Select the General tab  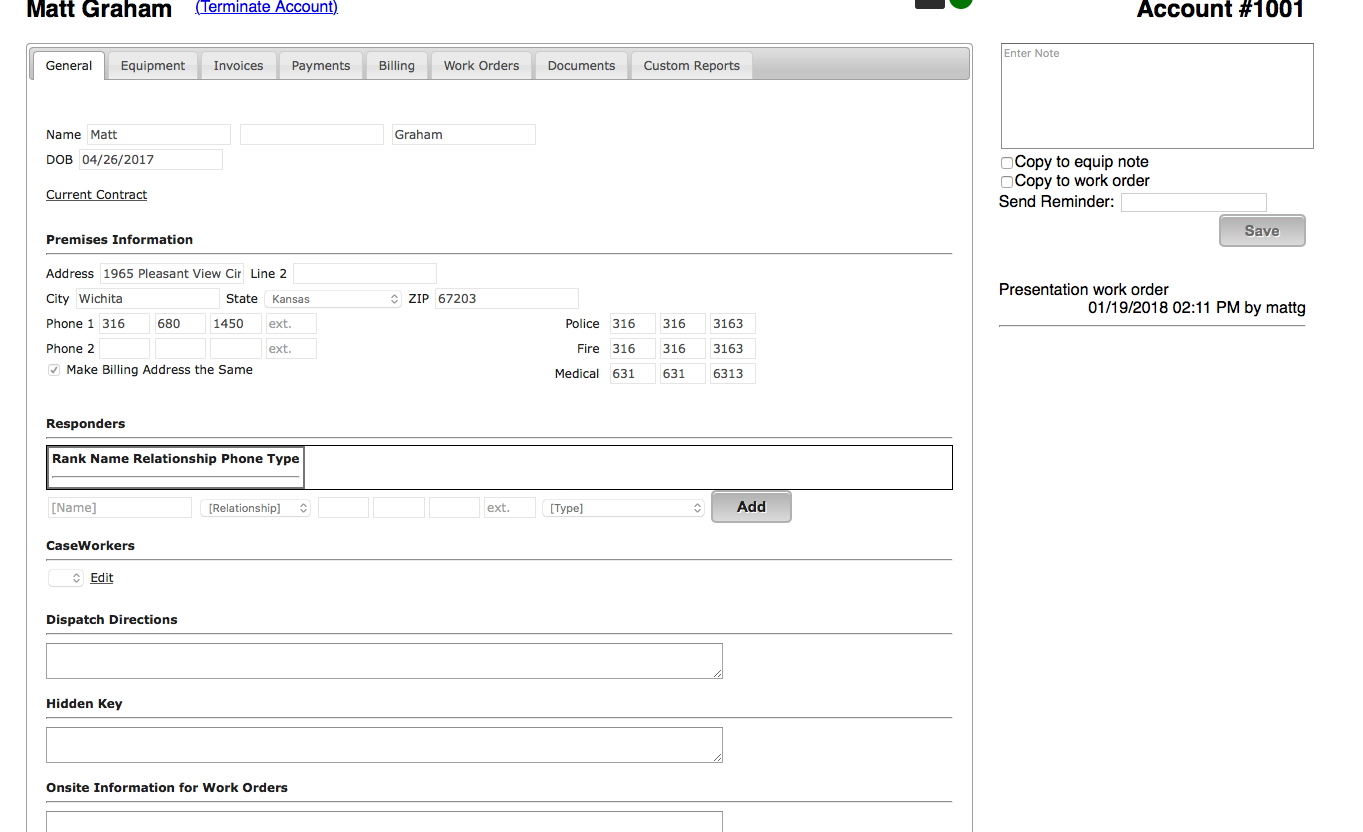click(69, 66)
